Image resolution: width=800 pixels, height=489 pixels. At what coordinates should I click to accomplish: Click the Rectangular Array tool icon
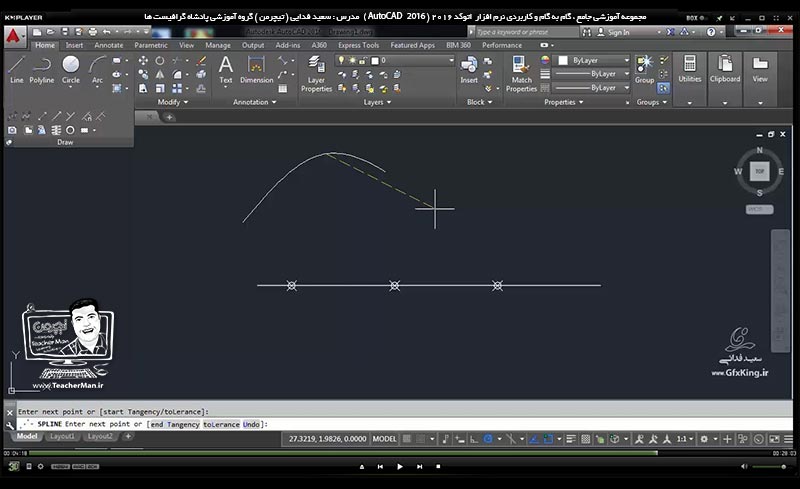(177, 88)
